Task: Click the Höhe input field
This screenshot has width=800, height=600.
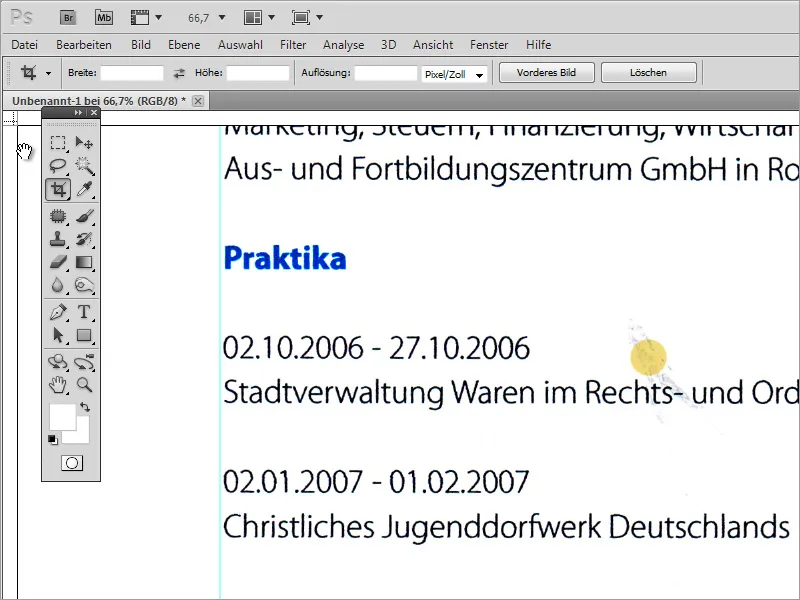Action: tap(258, 73)
